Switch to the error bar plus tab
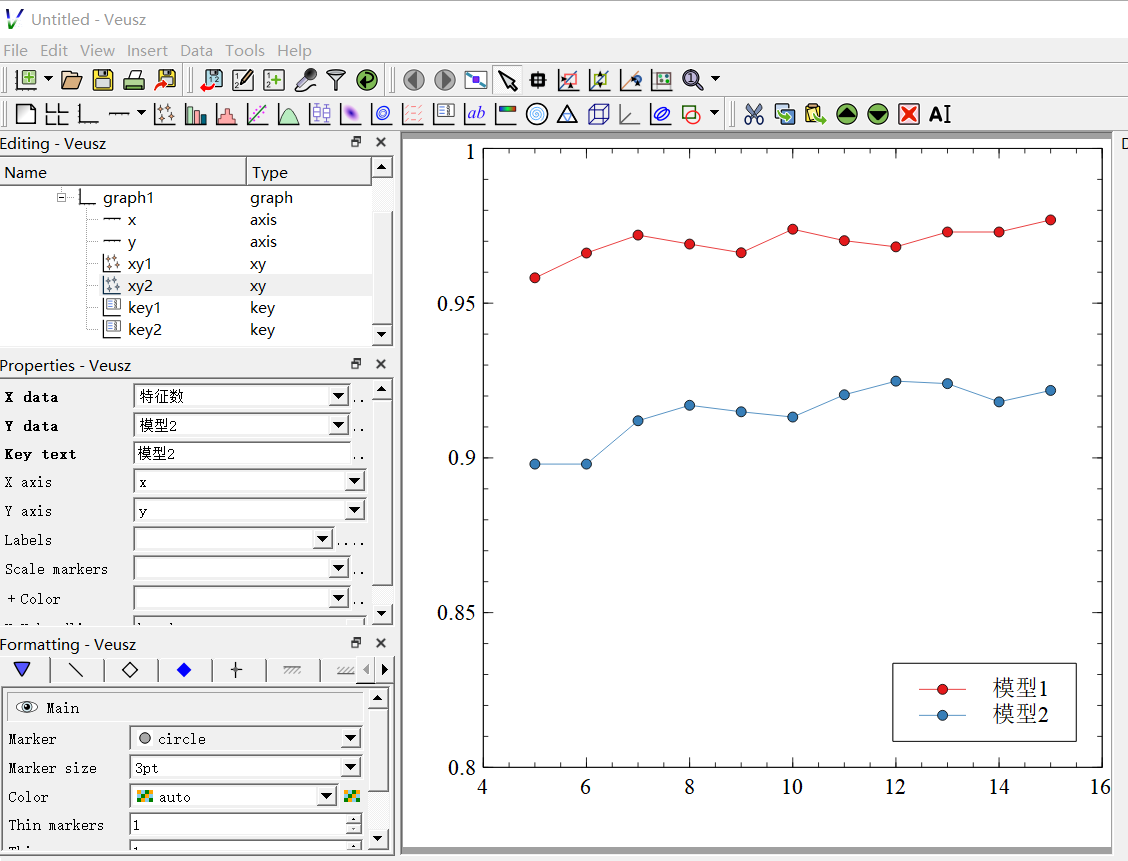Screen dimensions: 1128x861 (x=236, y=670)
